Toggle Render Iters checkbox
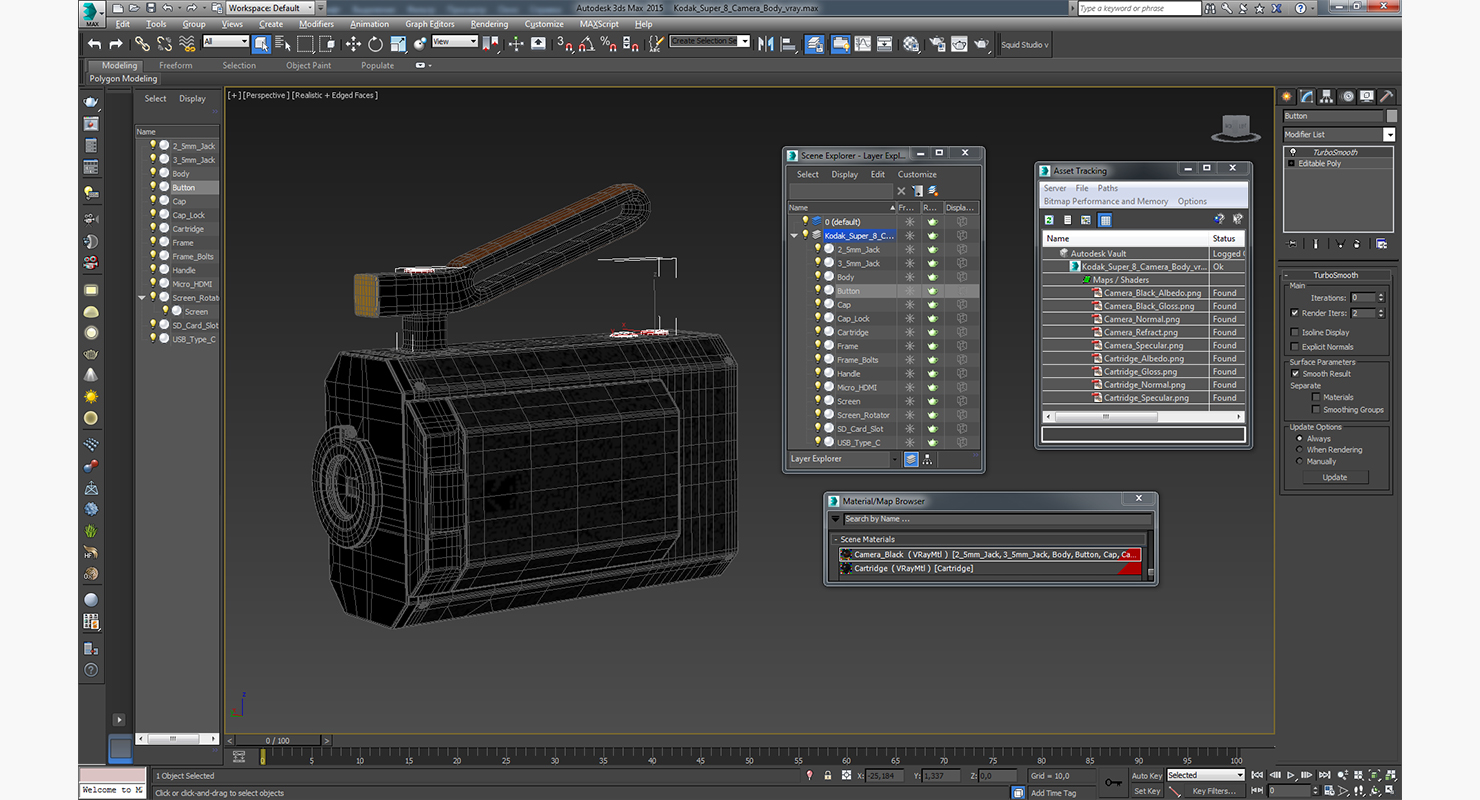1480x800 pixels. (x=1294, y=313)
